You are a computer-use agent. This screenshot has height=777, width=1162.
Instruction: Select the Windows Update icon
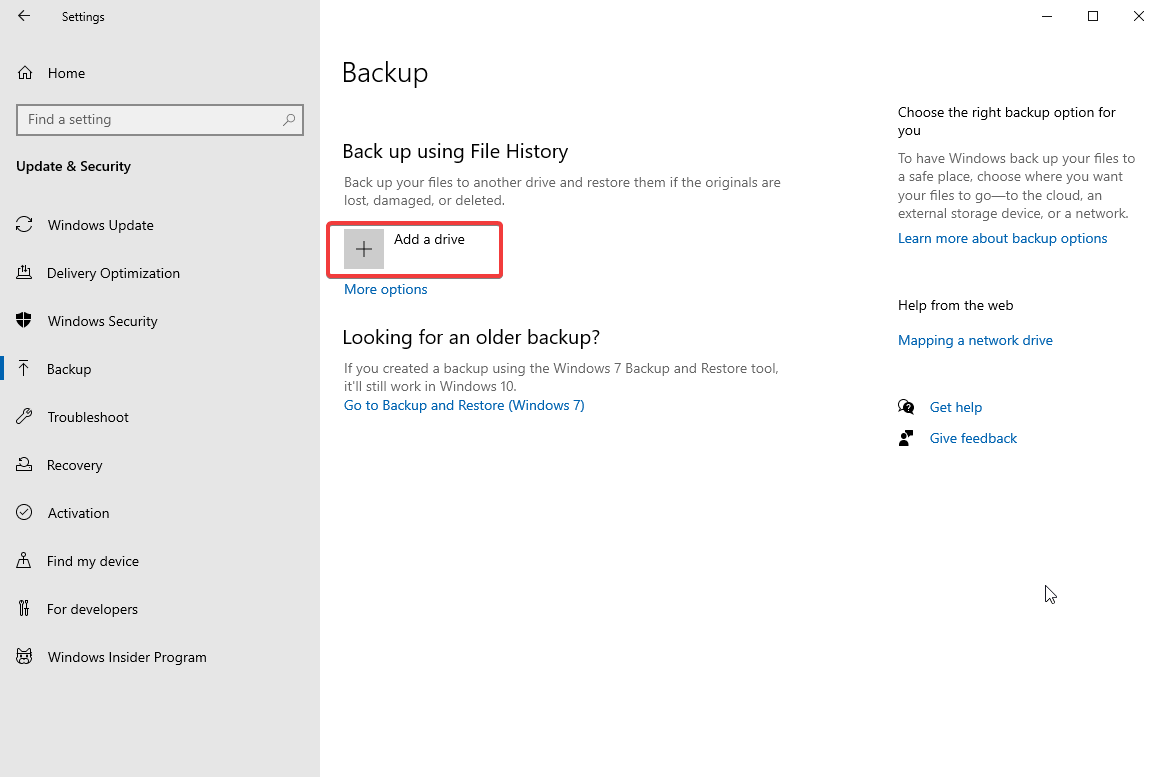click(24, 225)
